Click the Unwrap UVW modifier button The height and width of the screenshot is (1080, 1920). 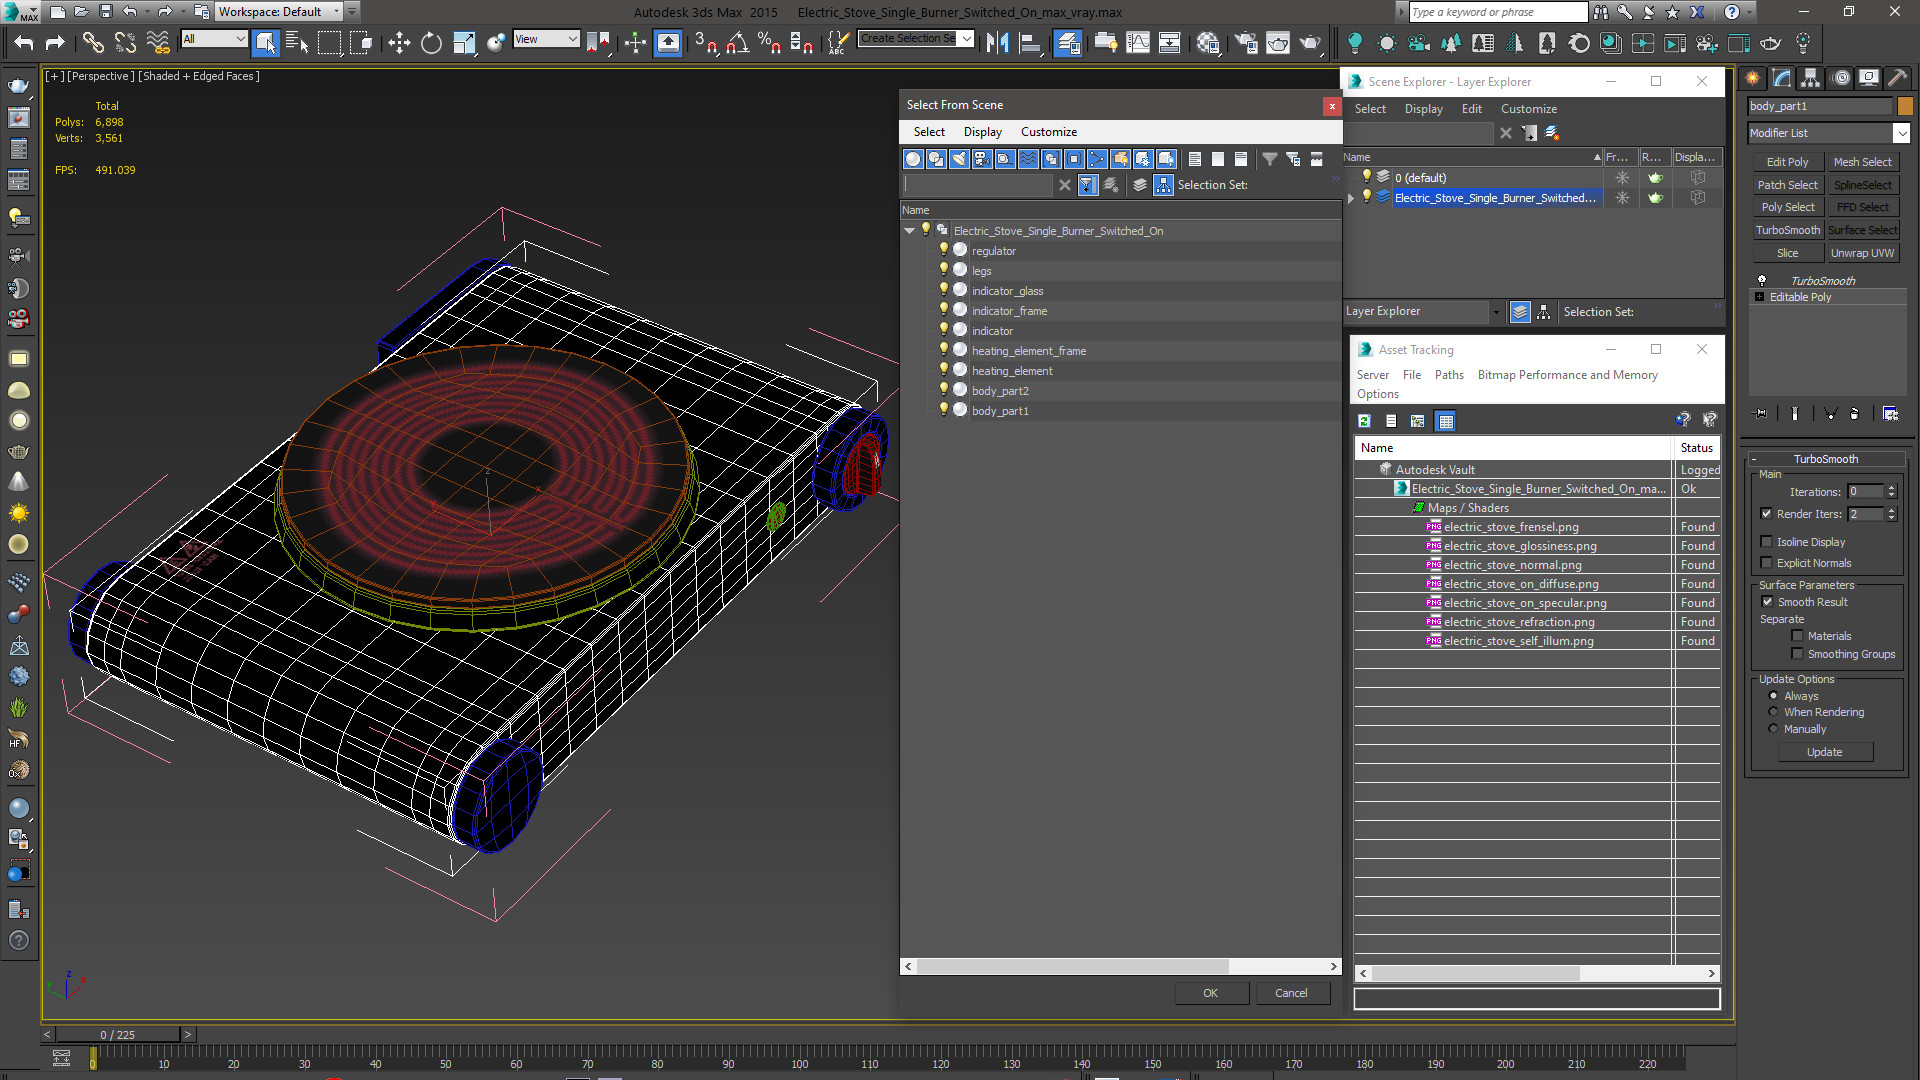1862,253
